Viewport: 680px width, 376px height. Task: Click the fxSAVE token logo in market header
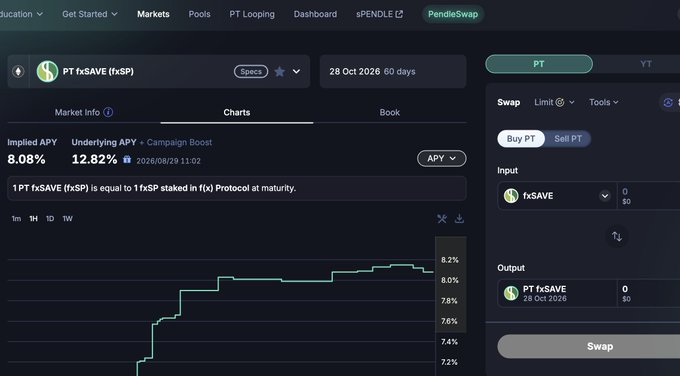coord(47,72)
